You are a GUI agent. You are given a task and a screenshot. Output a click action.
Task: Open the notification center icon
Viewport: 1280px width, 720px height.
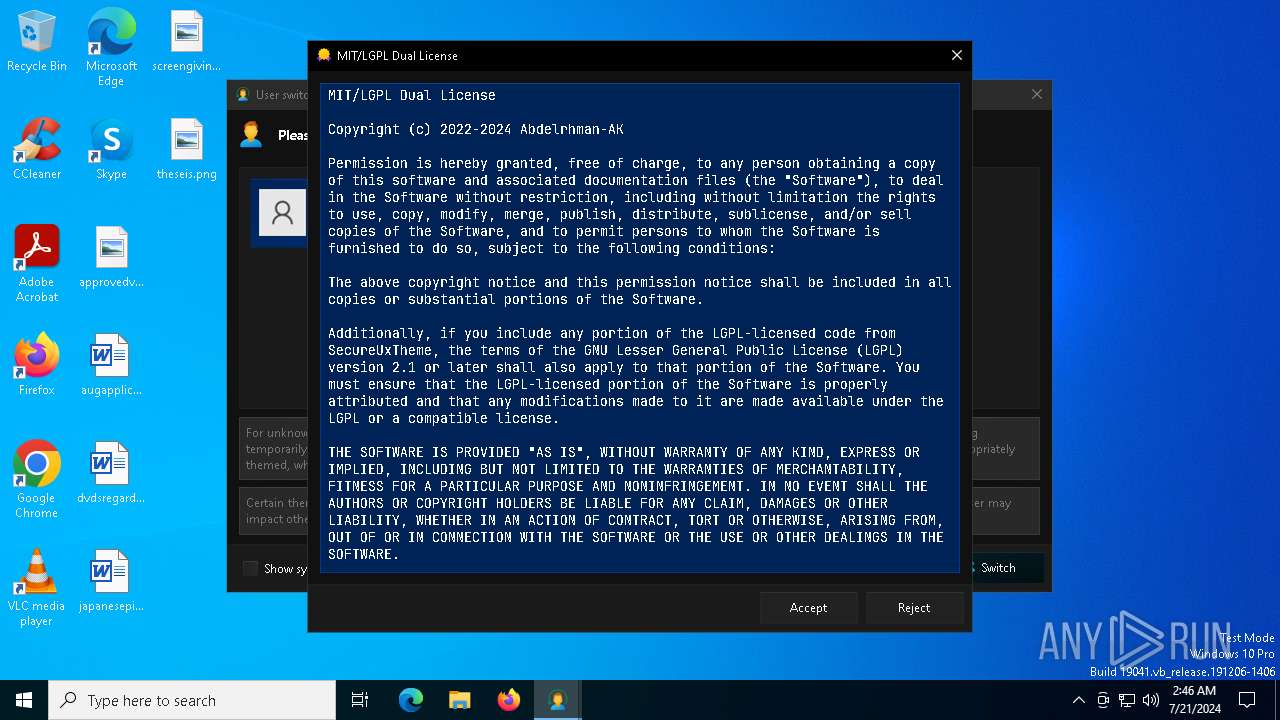(1247, 700)
